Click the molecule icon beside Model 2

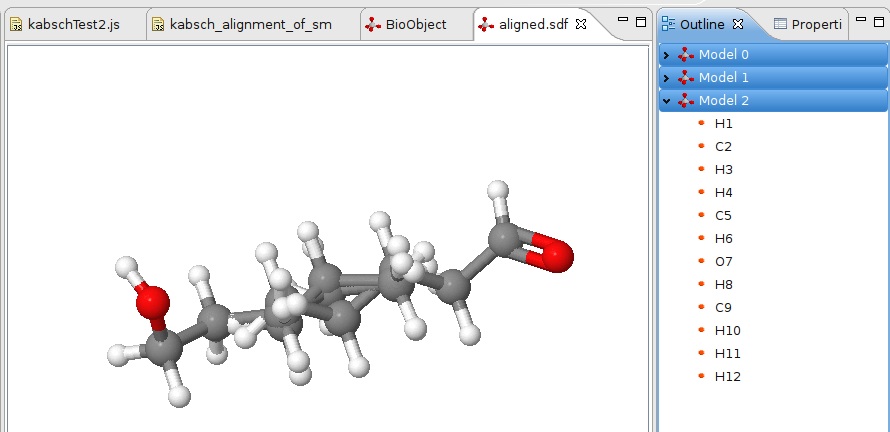click(685, 100)
